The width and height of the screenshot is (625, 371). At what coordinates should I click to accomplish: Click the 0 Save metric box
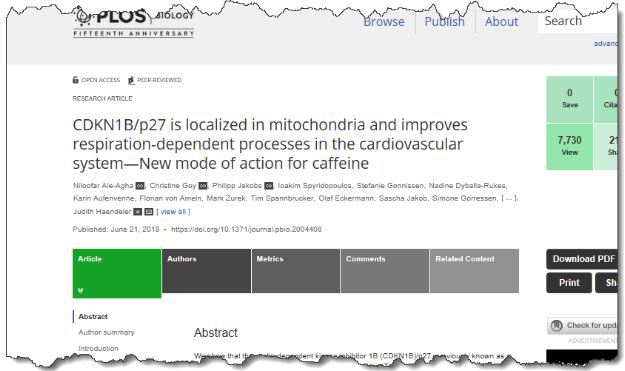click(570, 99)
